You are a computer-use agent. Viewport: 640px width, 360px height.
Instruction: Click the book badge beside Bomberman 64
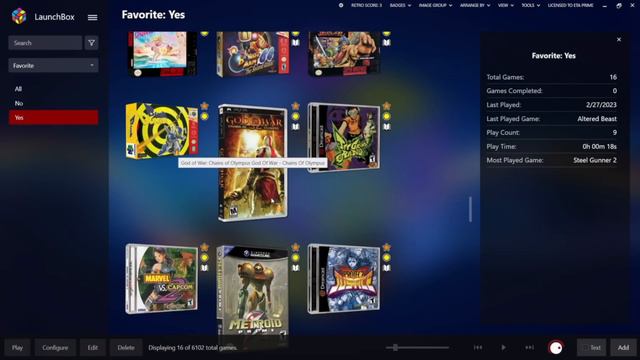[296, 42]
